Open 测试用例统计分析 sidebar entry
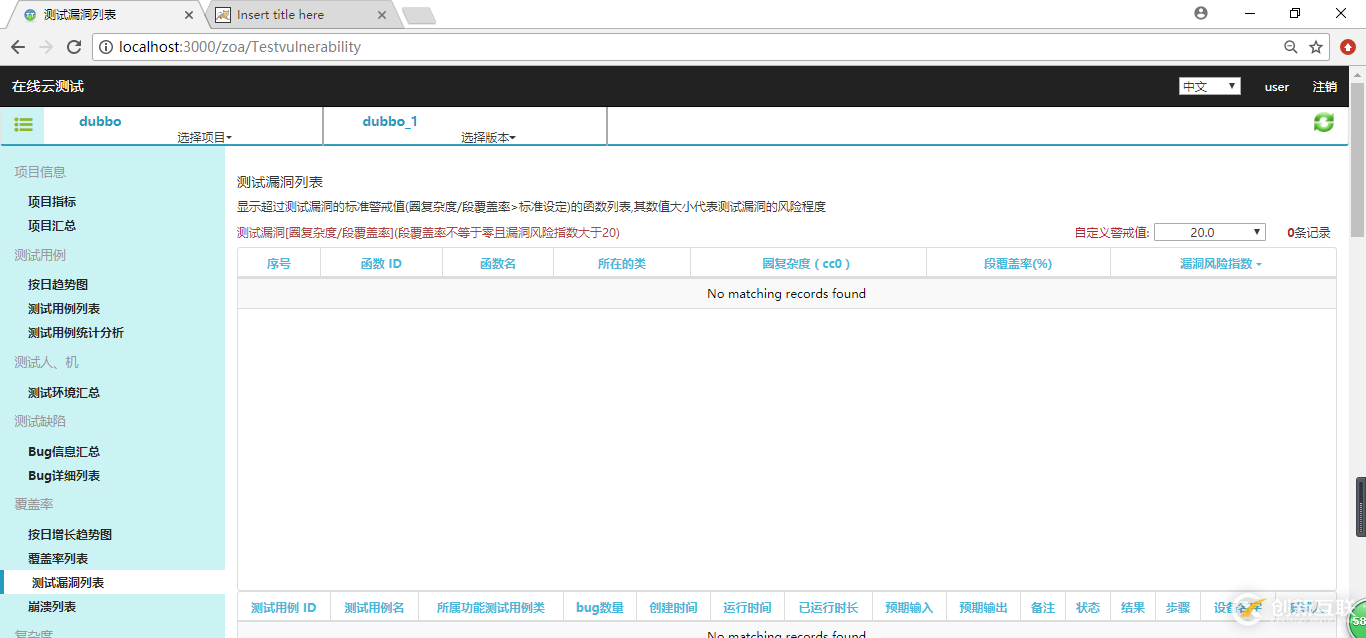Viewport: 1366px width, 638px height. (76, 331)
